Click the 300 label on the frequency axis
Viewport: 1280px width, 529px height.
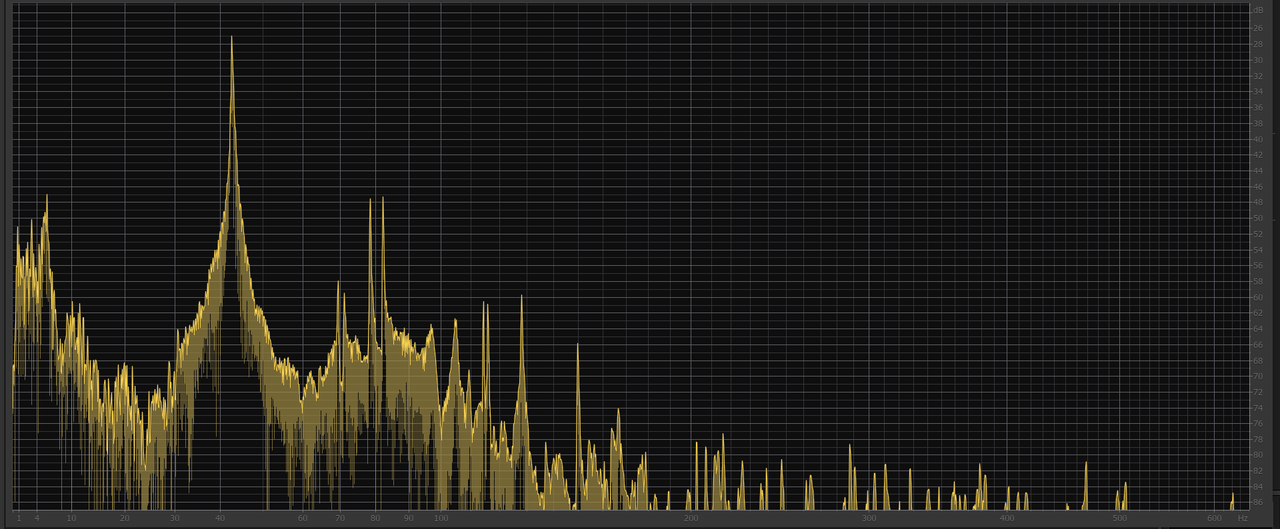(x=869, y=518)
